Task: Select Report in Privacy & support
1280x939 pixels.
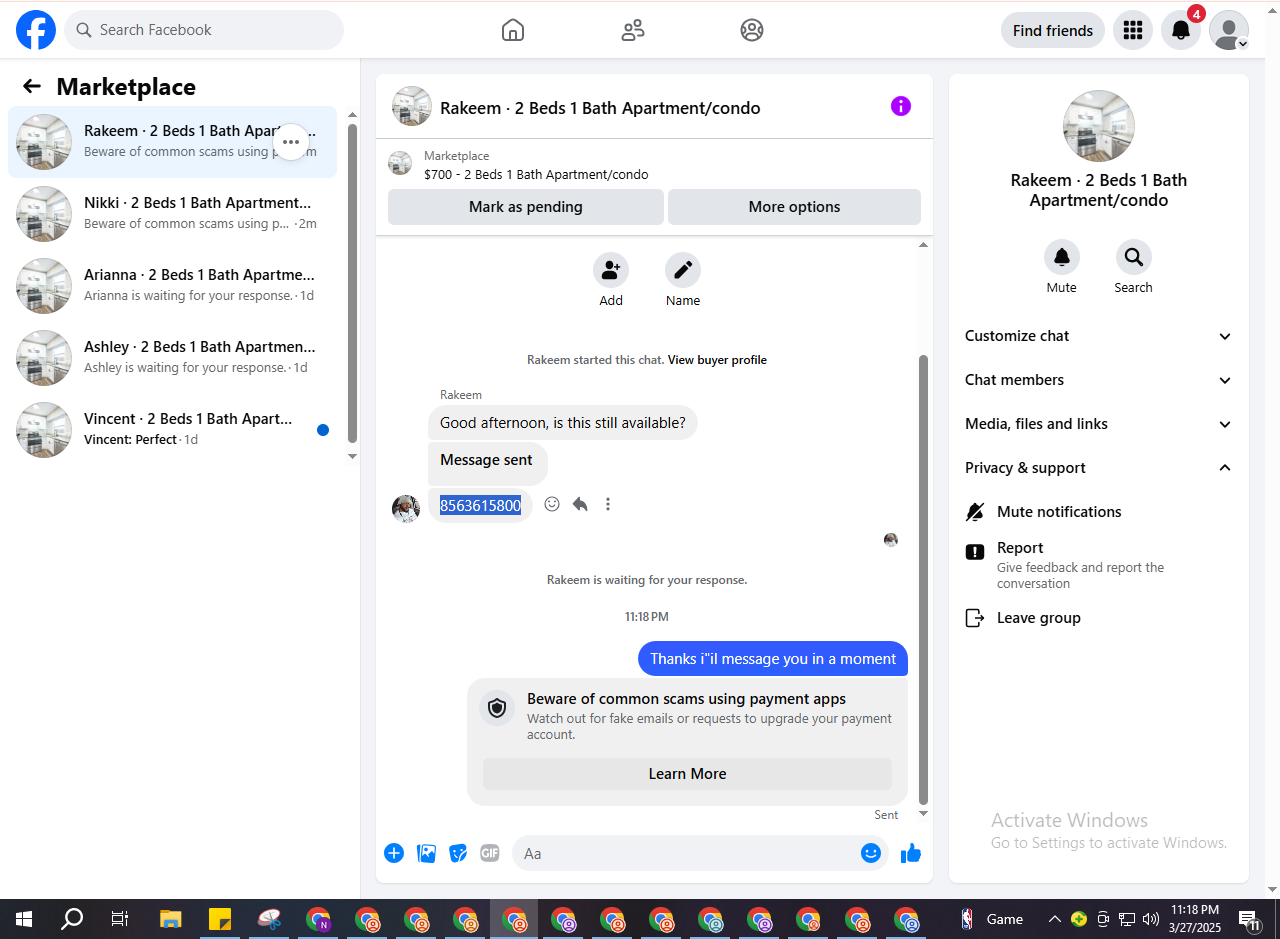Action: point(1099,565)
